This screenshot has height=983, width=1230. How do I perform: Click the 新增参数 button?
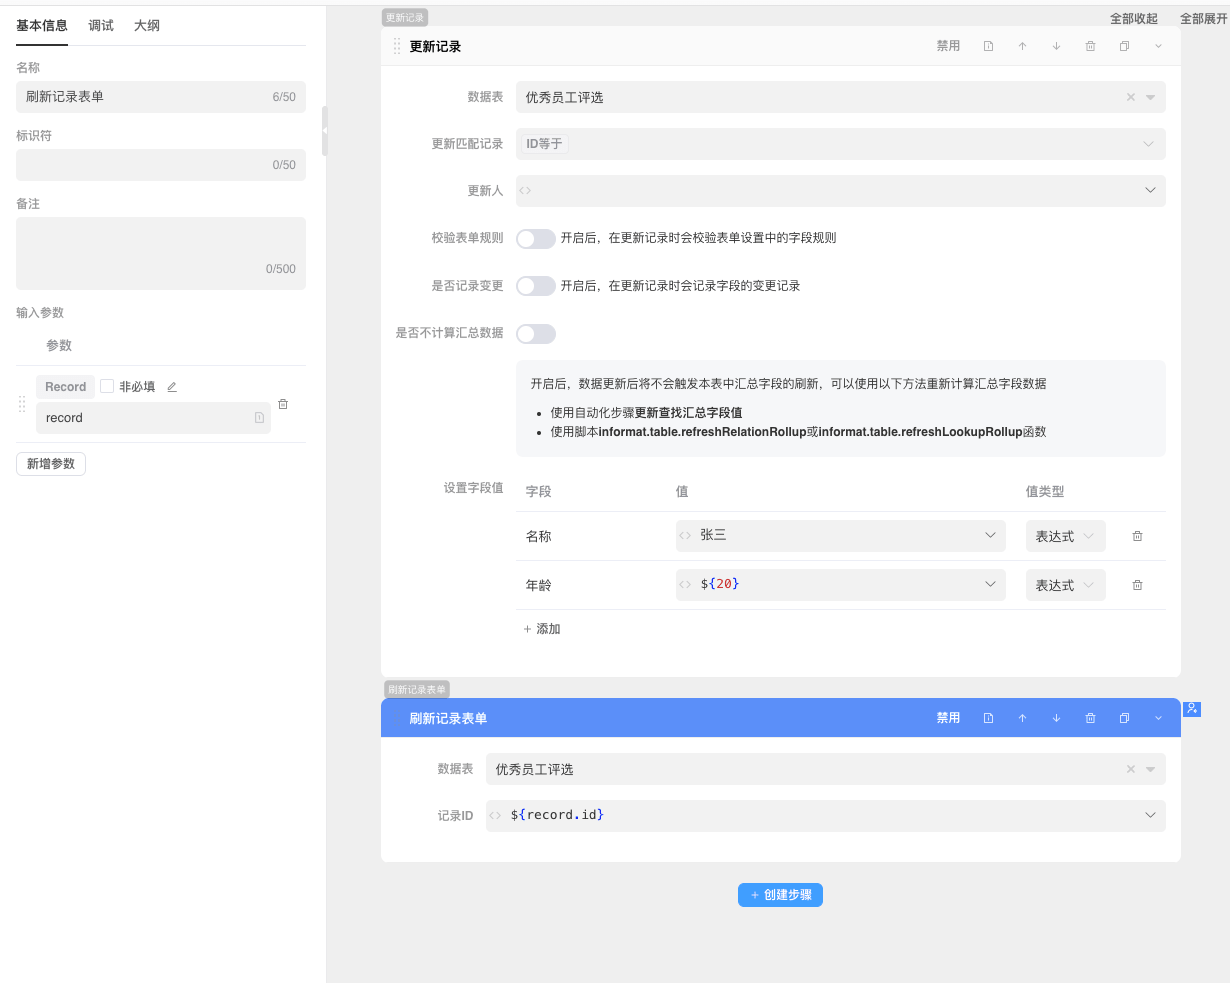tap(51, 464)
